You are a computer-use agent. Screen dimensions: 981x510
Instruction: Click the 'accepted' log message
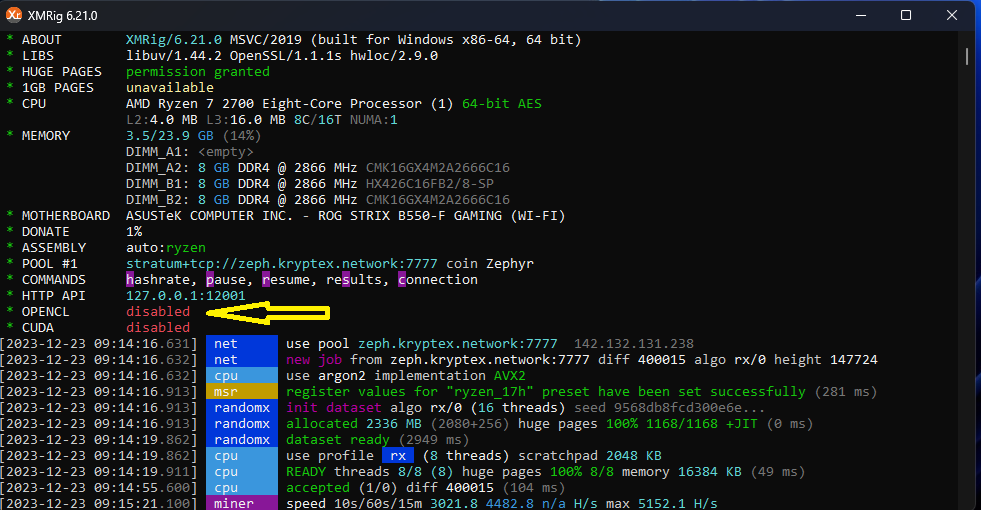tap(318, 487)
